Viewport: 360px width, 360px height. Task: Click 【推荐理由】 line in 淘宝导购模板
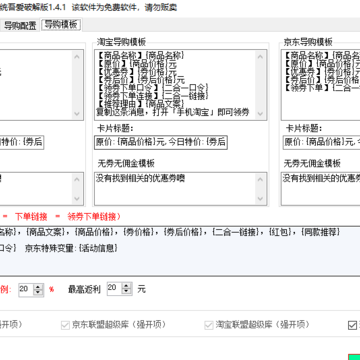point(141,104)
